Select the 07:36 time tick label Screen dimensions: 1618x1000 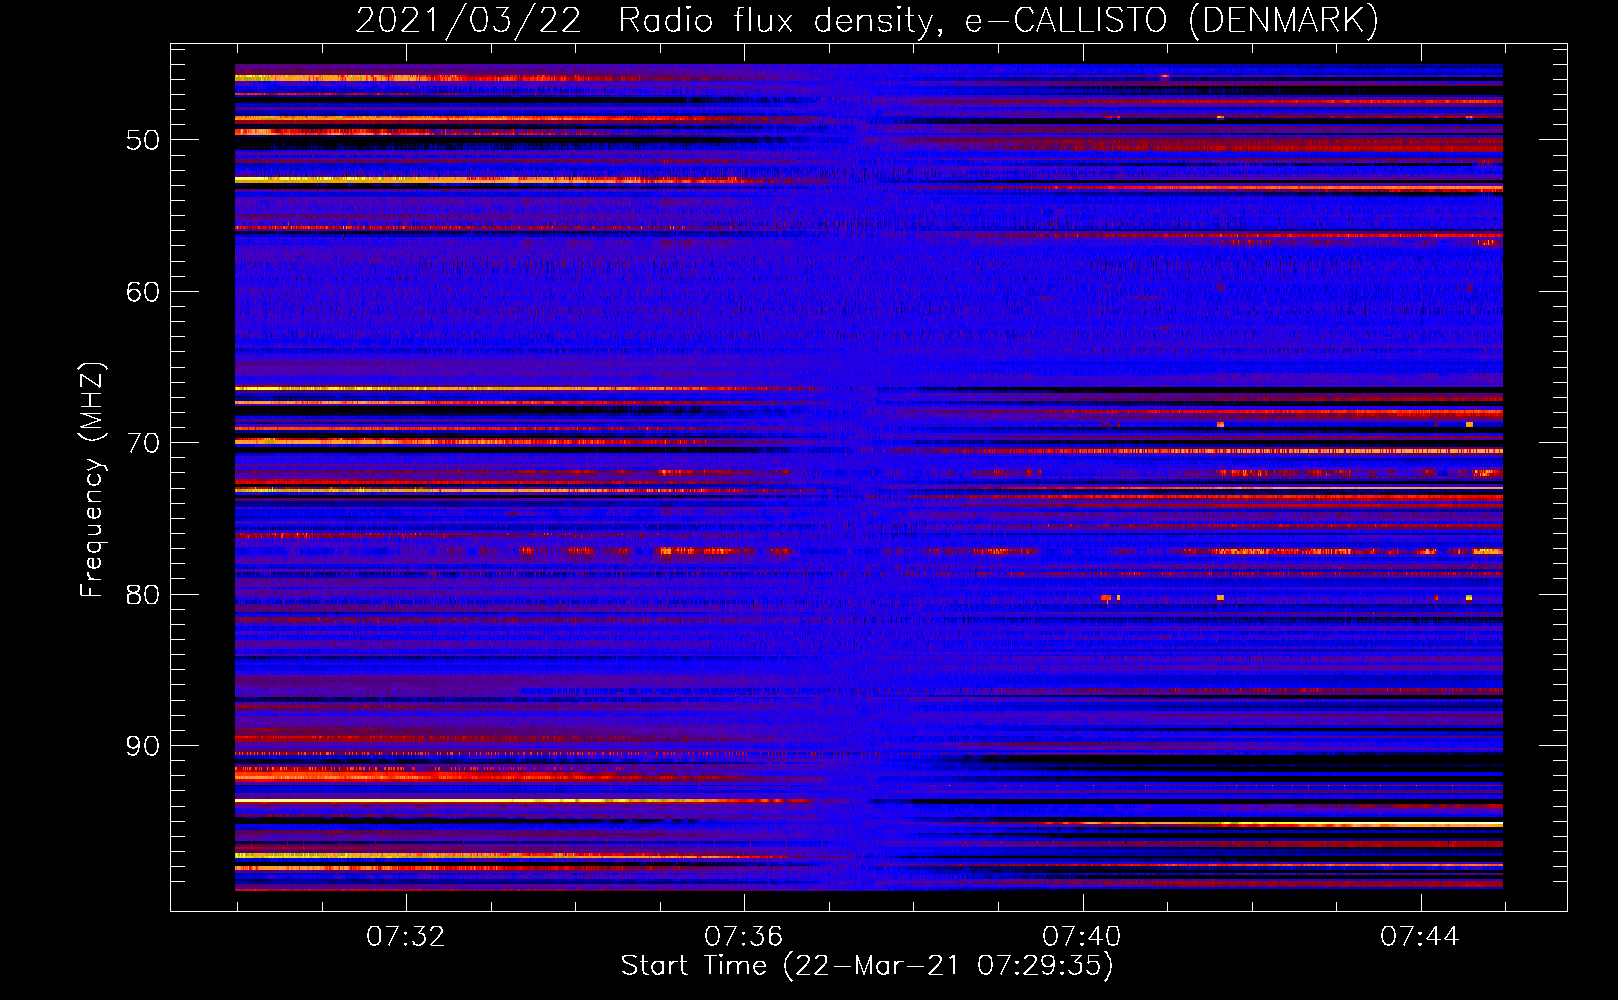[743, 937]
